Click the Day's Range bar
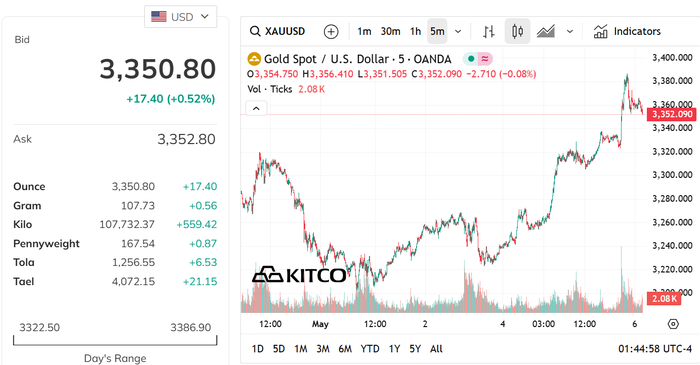Viewport: 700px width, 365px height. (115, 340)
